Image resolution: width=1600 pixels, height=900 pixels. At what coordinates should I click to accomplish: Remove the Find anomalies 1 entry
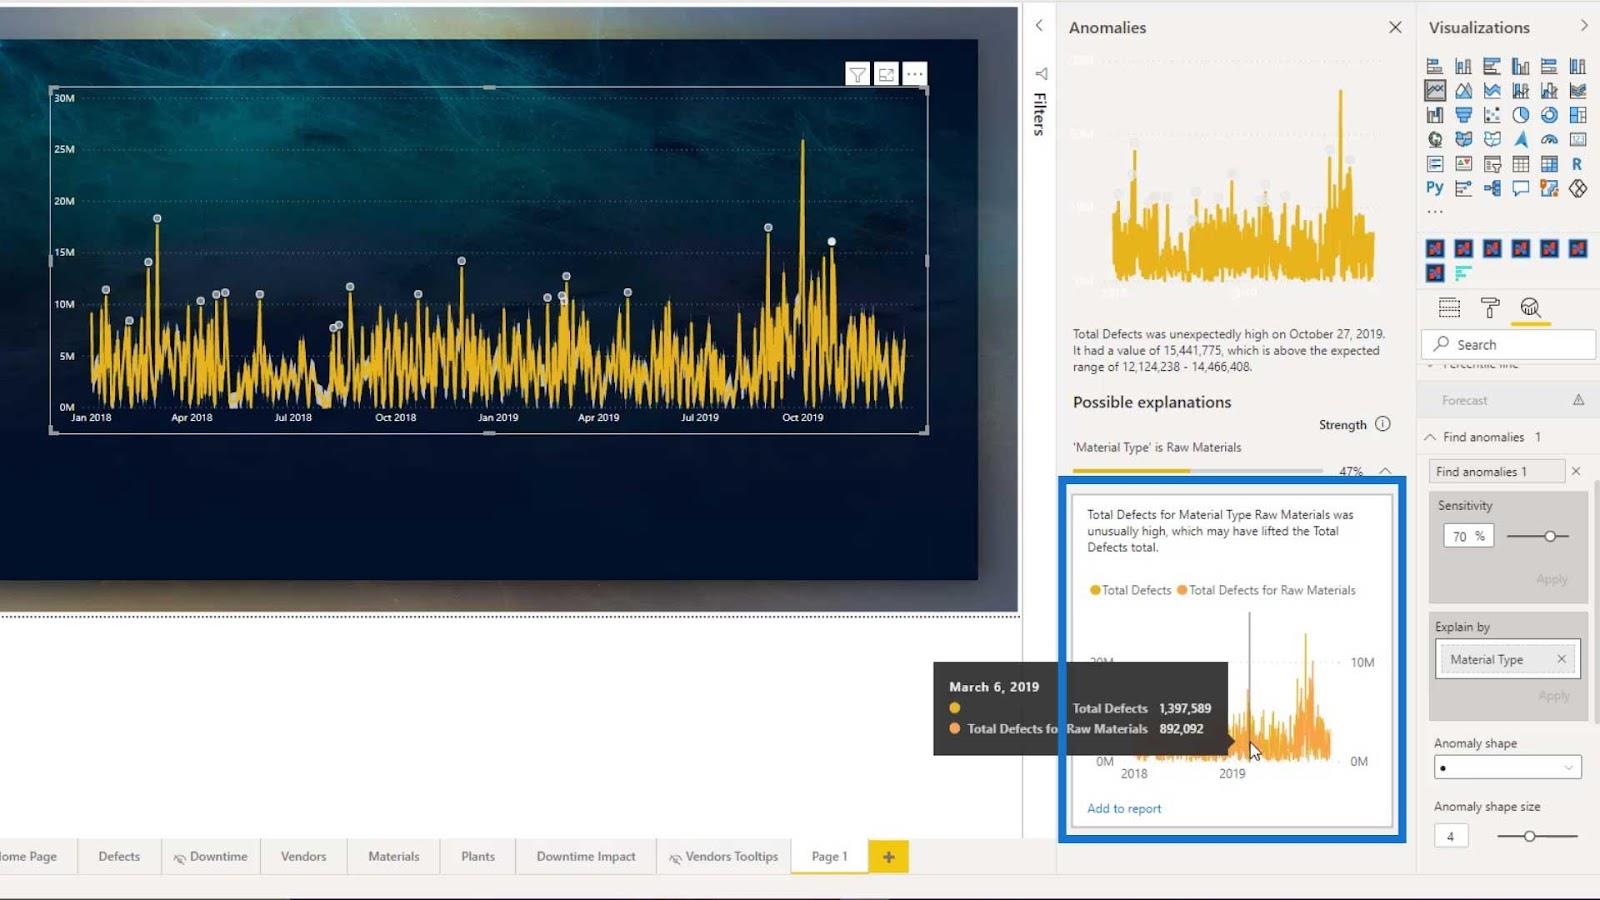(x=1576, y=471)
